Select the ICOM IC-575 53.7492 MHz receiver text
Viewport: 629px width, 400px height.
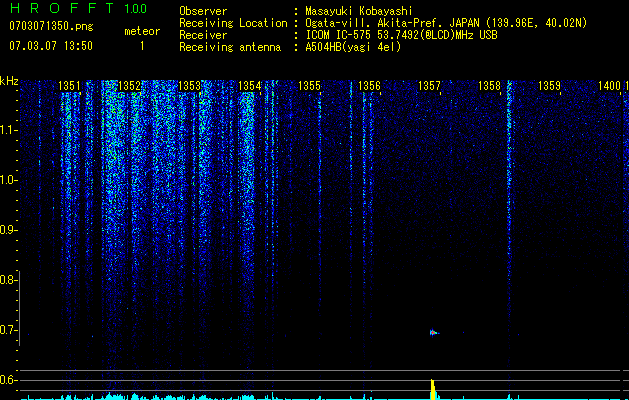click(x=401, y=35)
